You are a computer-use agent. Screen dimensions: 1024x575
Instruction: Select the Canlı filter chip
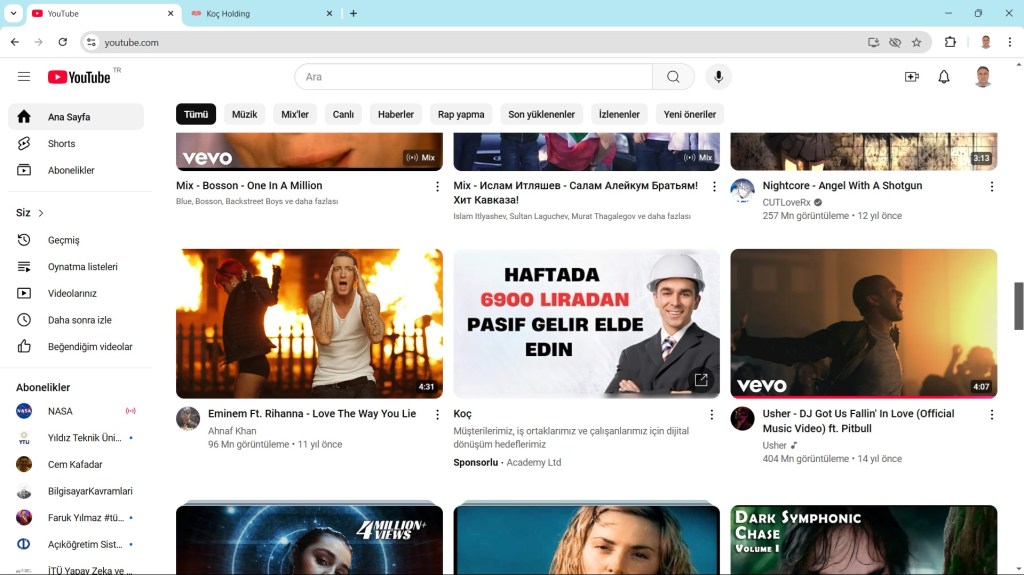(343, 114)
